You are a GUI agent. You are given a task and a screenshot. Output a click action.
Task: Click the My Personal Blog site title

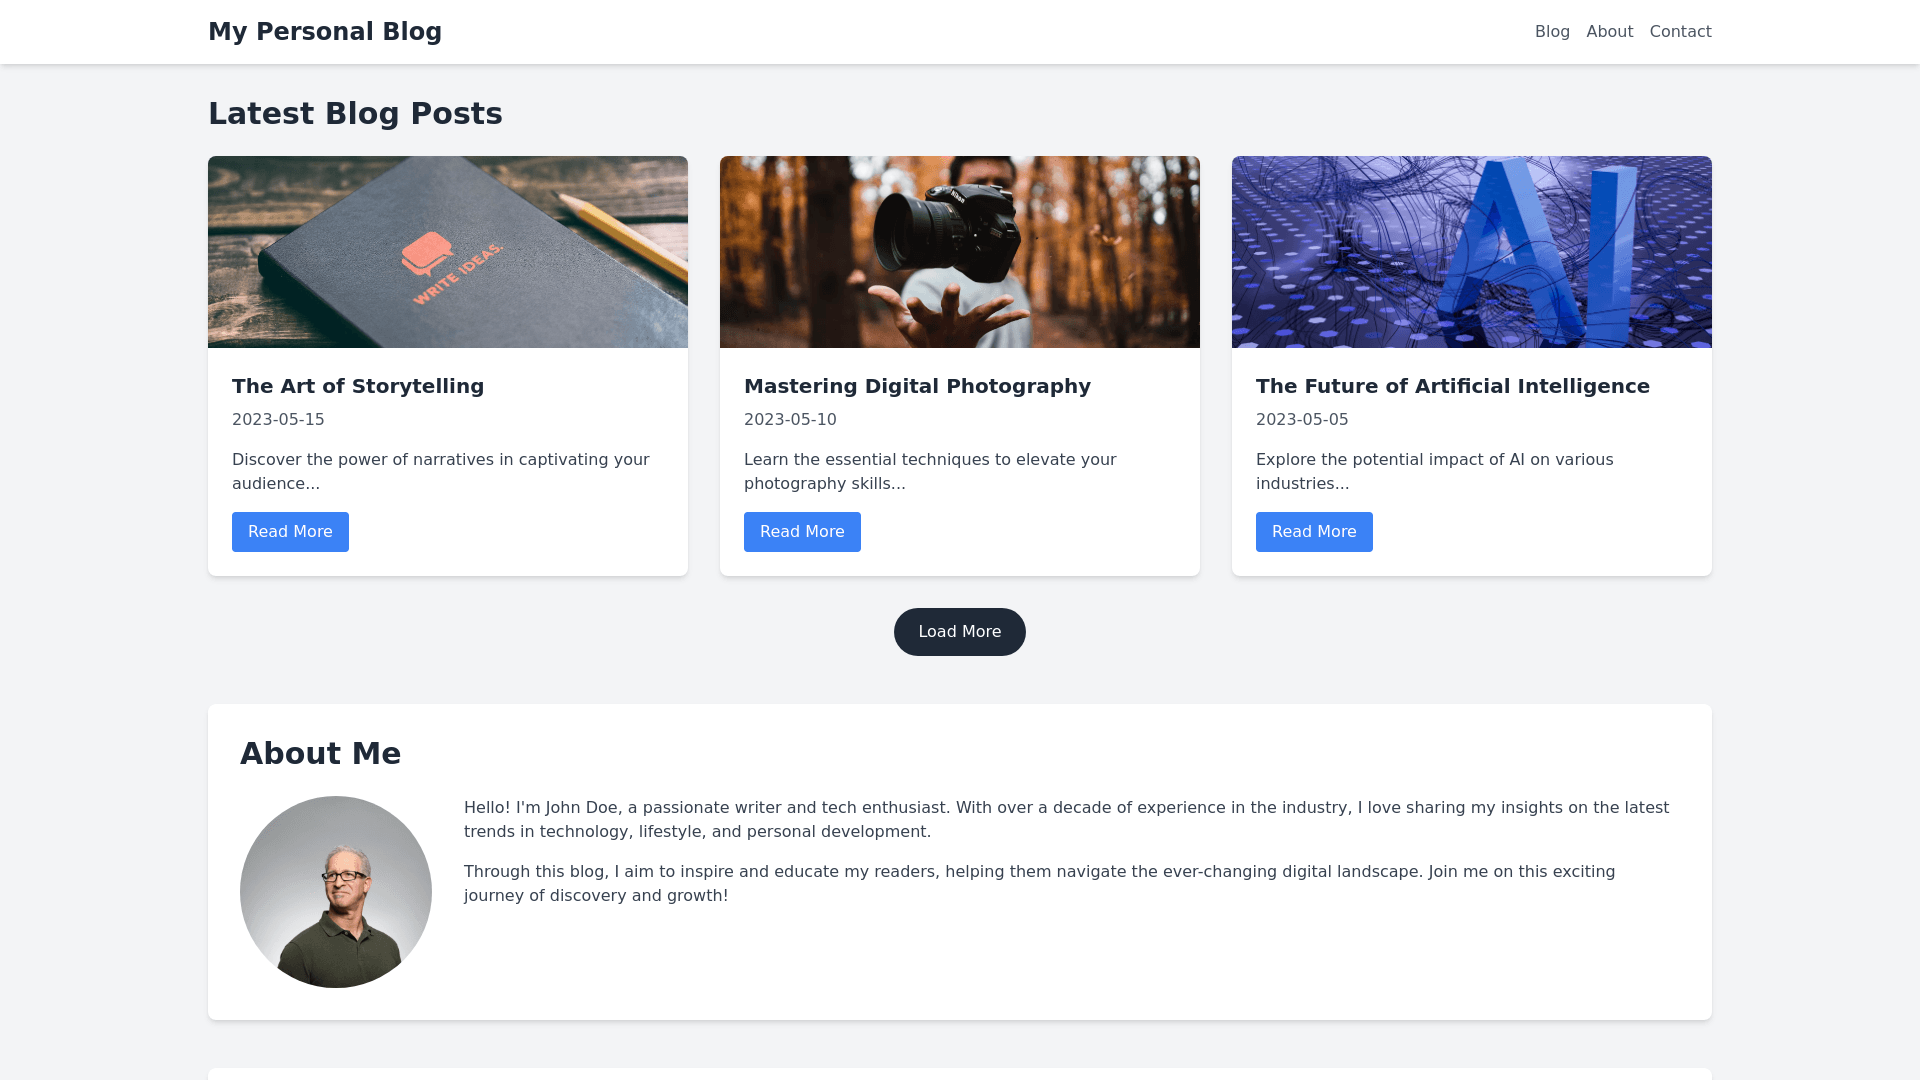(x=324, y=32)
